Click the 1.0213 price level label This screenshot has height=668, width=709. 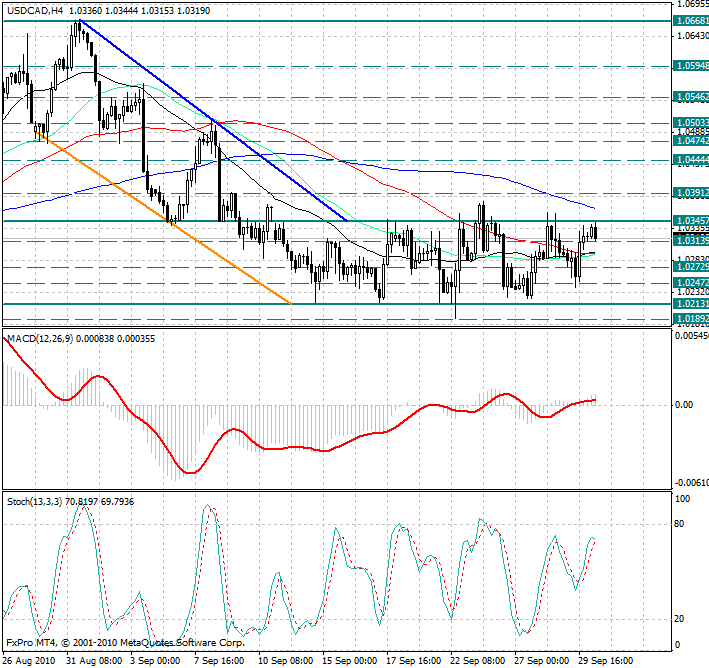[691, 303]
